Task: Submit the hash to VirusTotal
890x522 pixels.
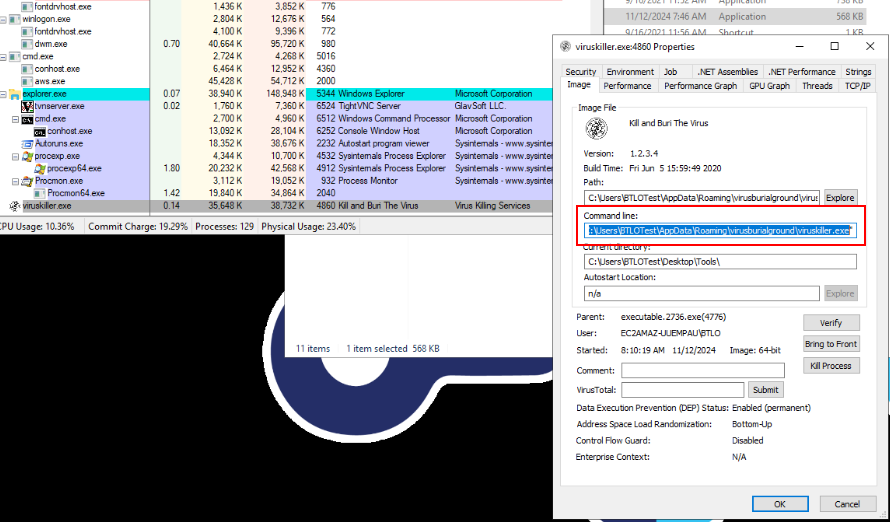Action: click(x=766, y=390)
